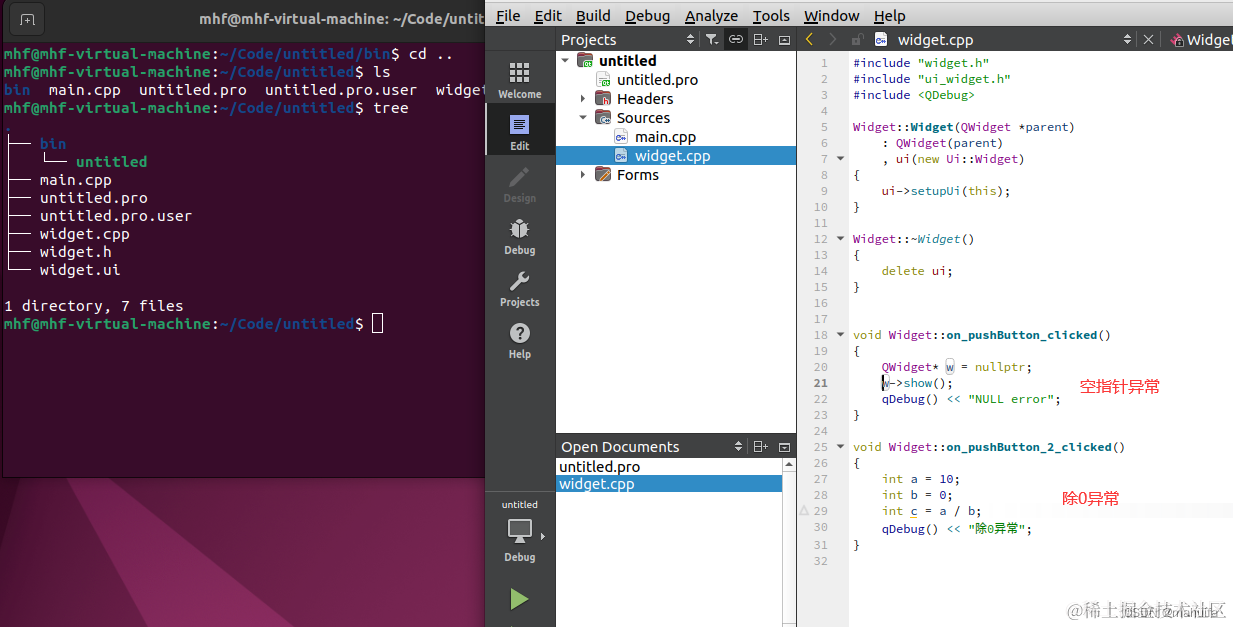
Task: Run the project with green play button
Action: click(518, 598)
